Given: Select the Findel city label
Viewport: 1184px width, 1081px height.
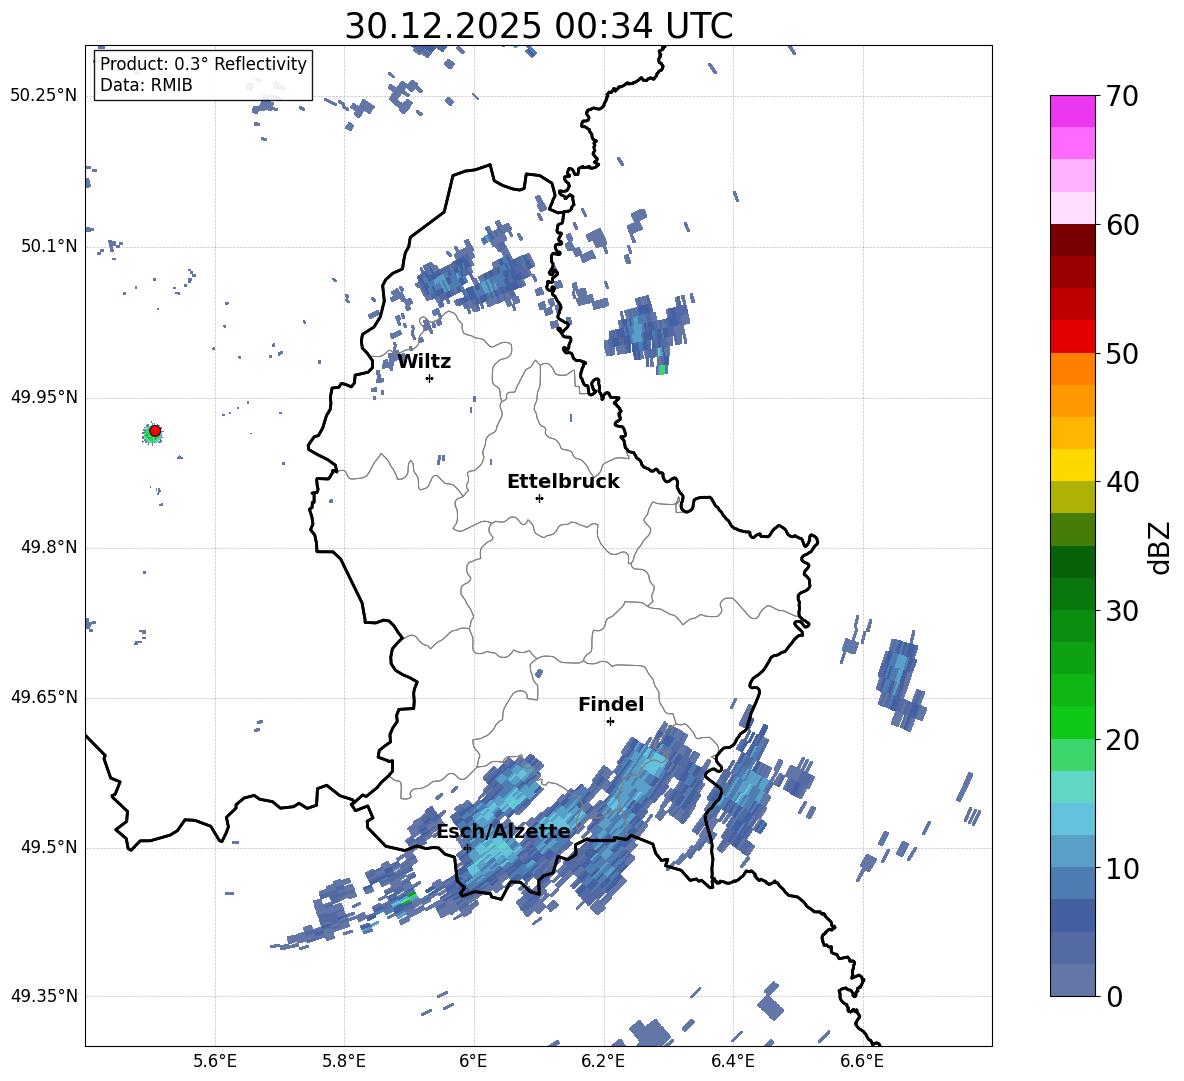Looking at the screenshot, I should tap(611, 704).
